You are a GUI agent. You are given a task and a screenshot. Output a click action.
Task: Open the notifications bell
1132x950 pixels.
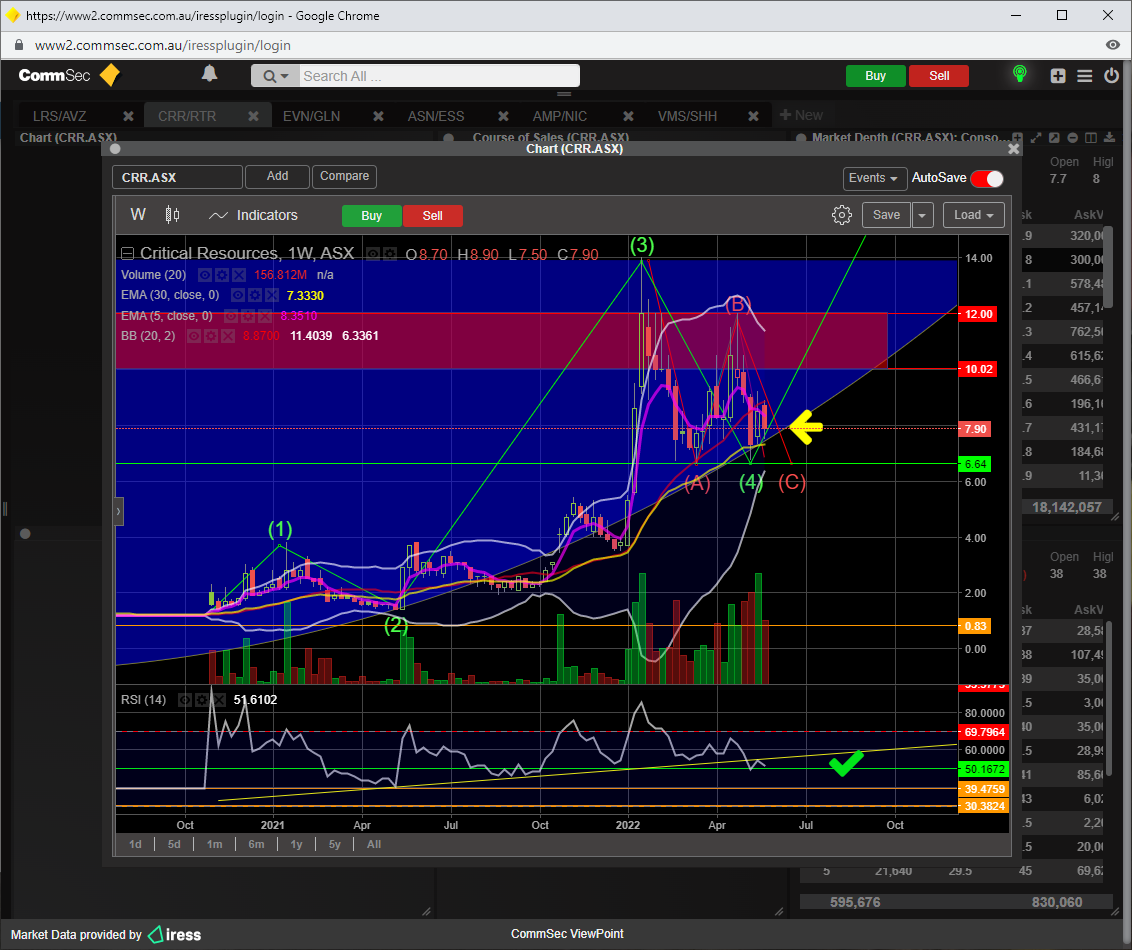tap(209, 74)
